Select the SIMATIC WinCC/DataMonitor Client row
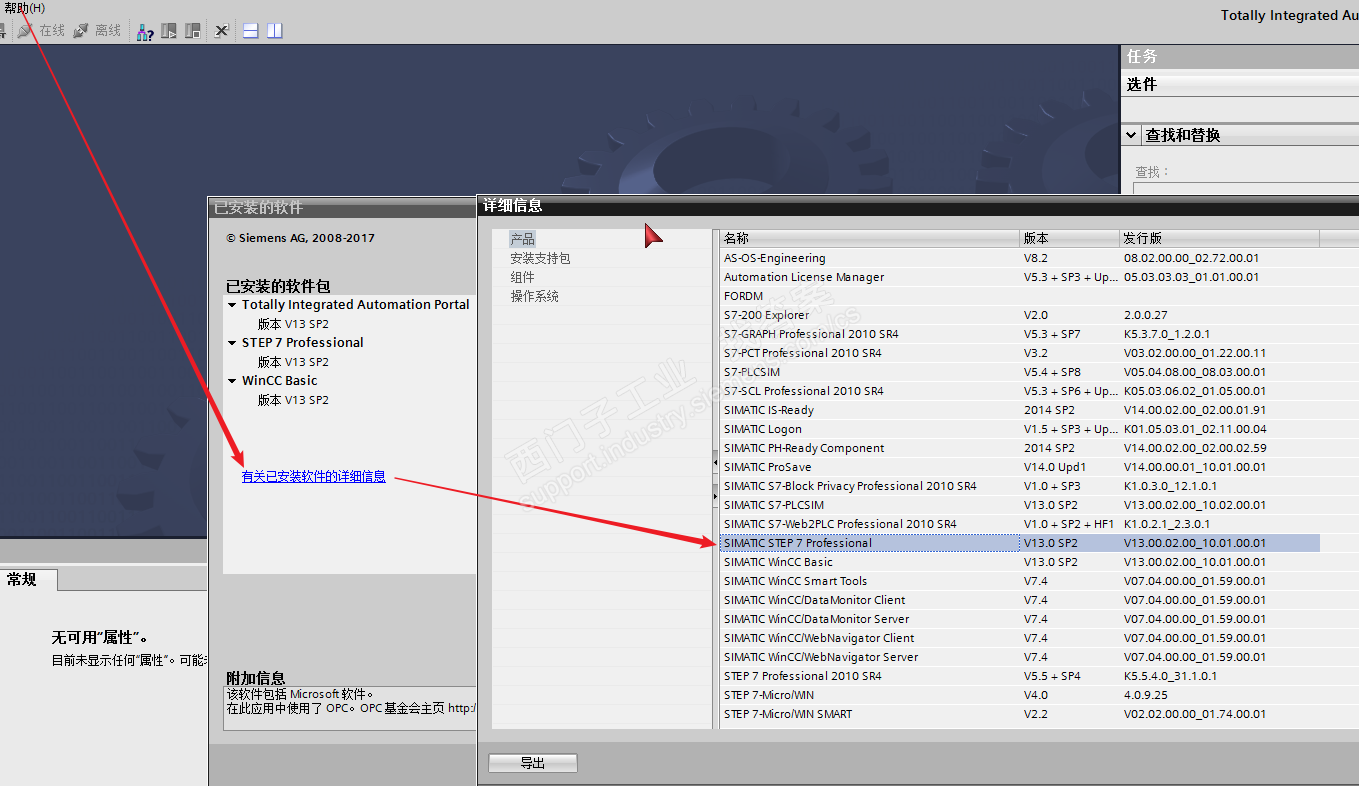The image size is (1359, 786). pos(1020,600)
